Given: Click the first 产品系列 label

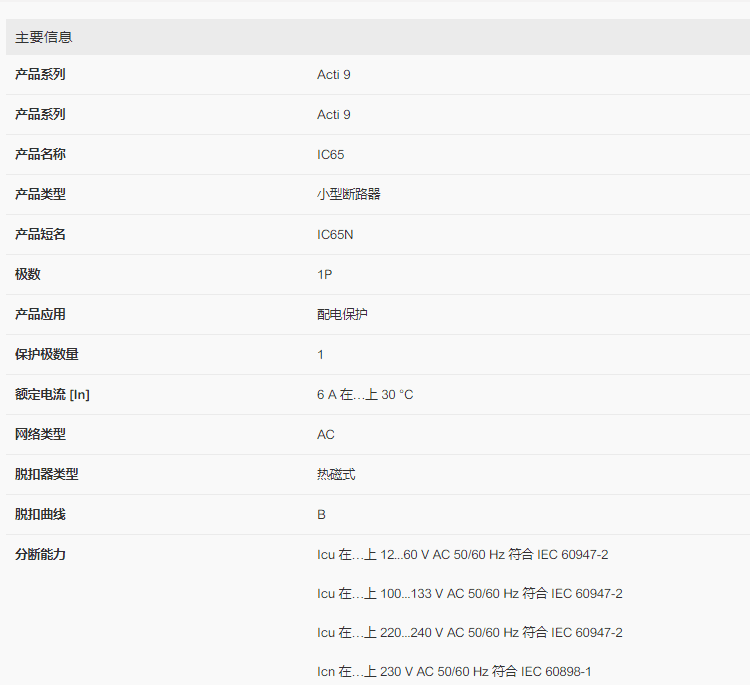Looking at the screenshot, I should [x=40, y=75].
